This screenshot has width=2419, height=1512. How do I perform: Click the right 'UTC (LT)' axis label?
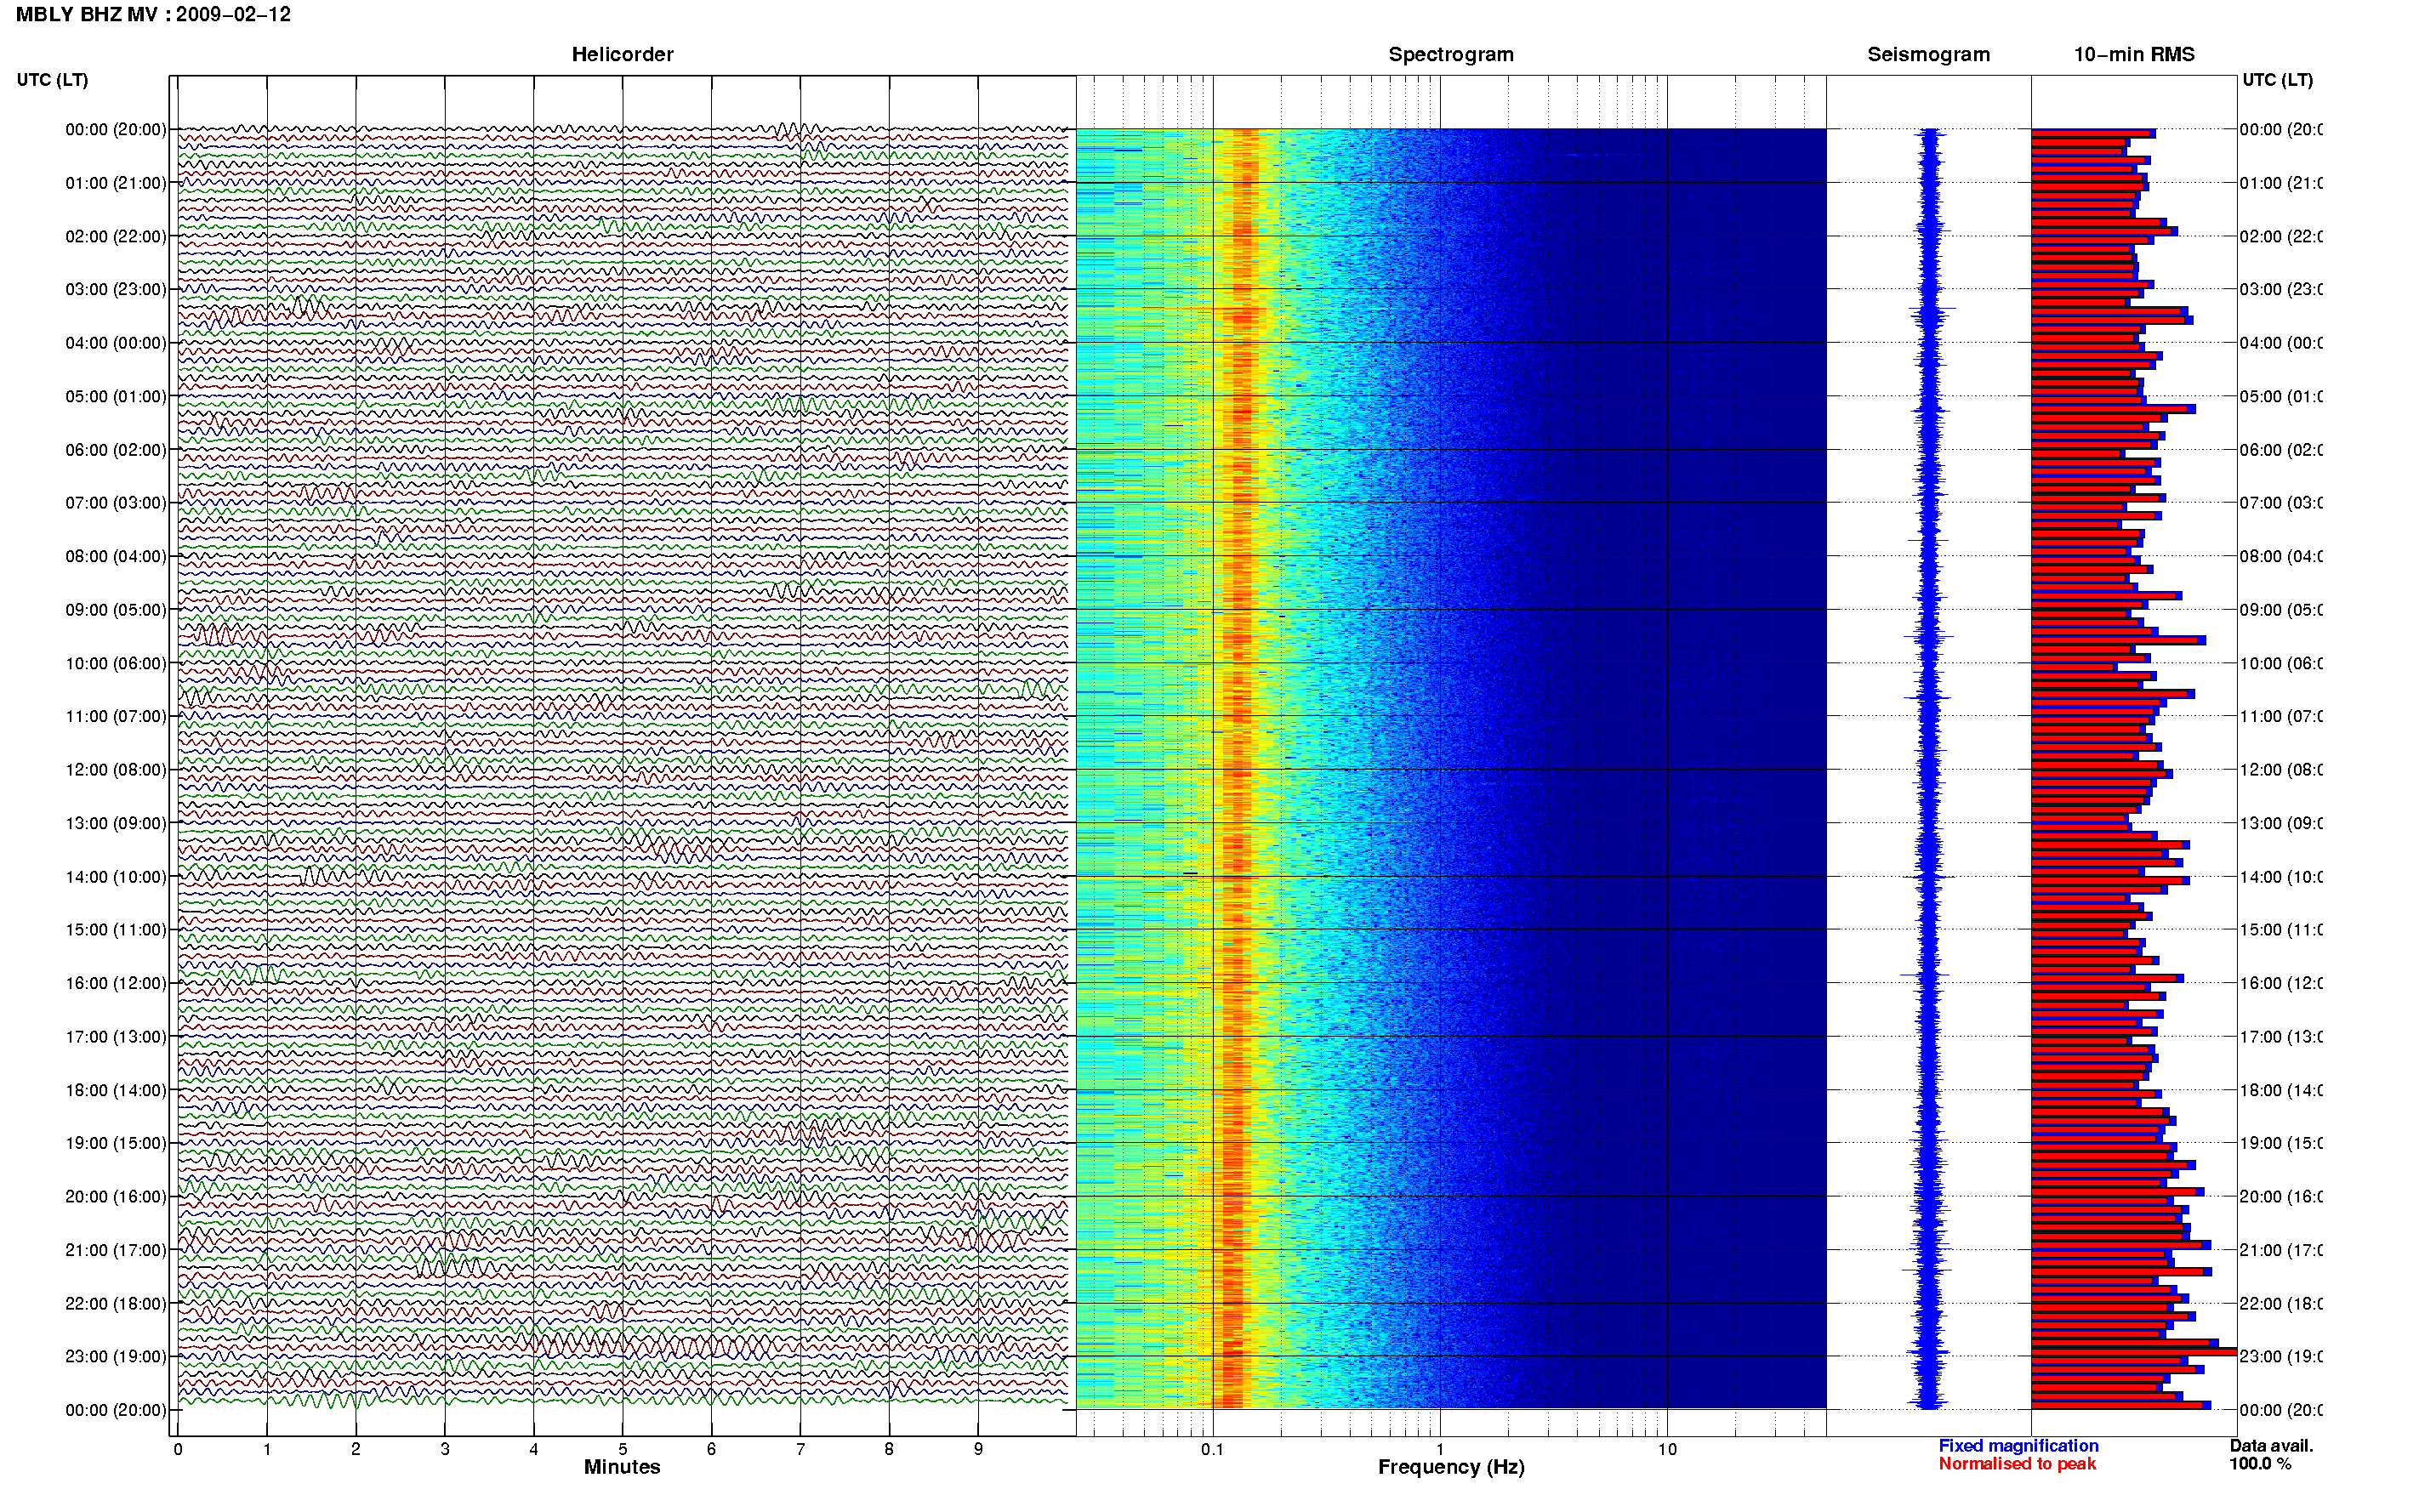point(2277,80)
